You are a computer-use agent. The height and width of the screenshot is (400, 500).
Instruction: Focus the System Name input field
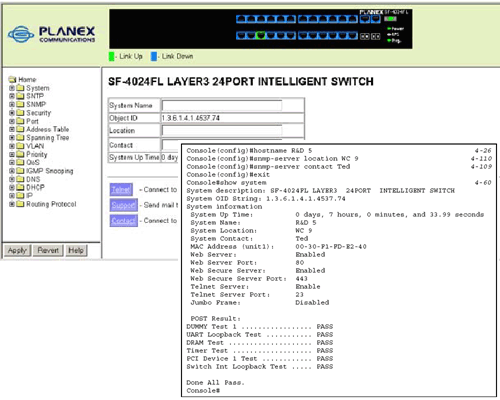[x=222, y=106]
